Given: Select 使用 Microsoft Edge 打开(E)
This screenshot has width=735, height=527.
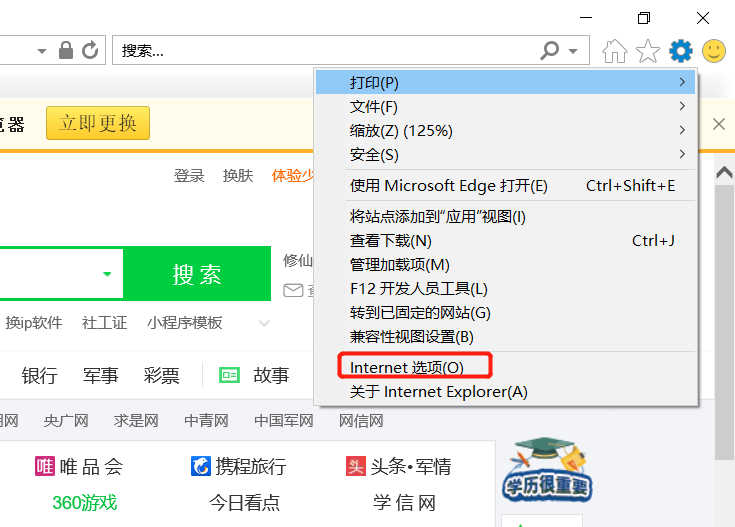Looking at the screenshot, I should click(506, 186).
